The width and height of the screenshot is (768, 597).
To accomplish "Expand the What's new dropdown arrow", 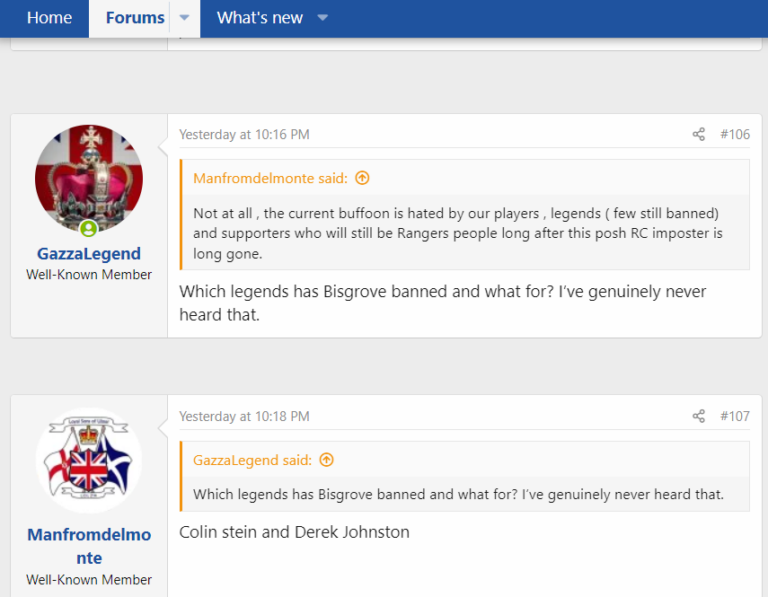I will pos(322,18).
